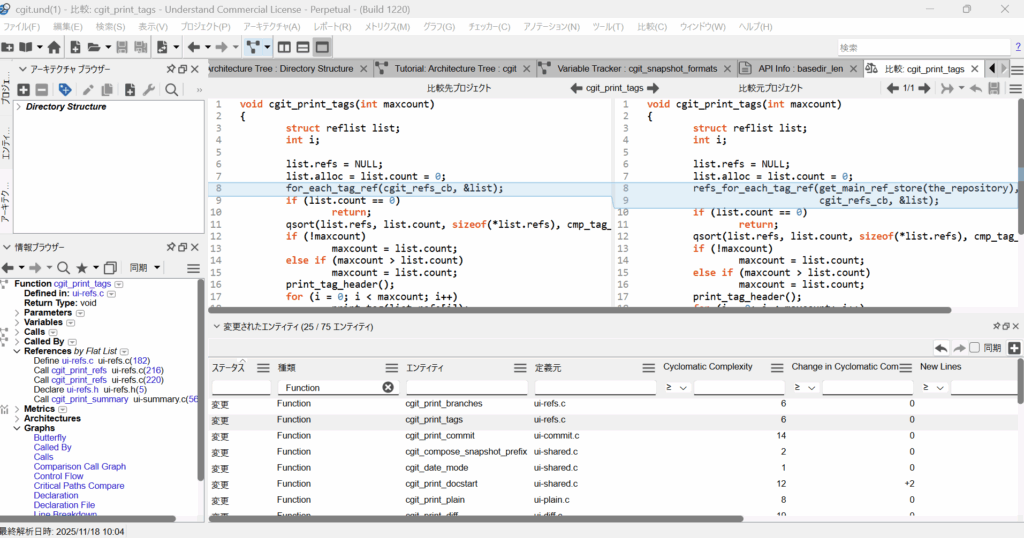
Task: Click the 検索 search field at top right
Action: click(x=923, y=47)
